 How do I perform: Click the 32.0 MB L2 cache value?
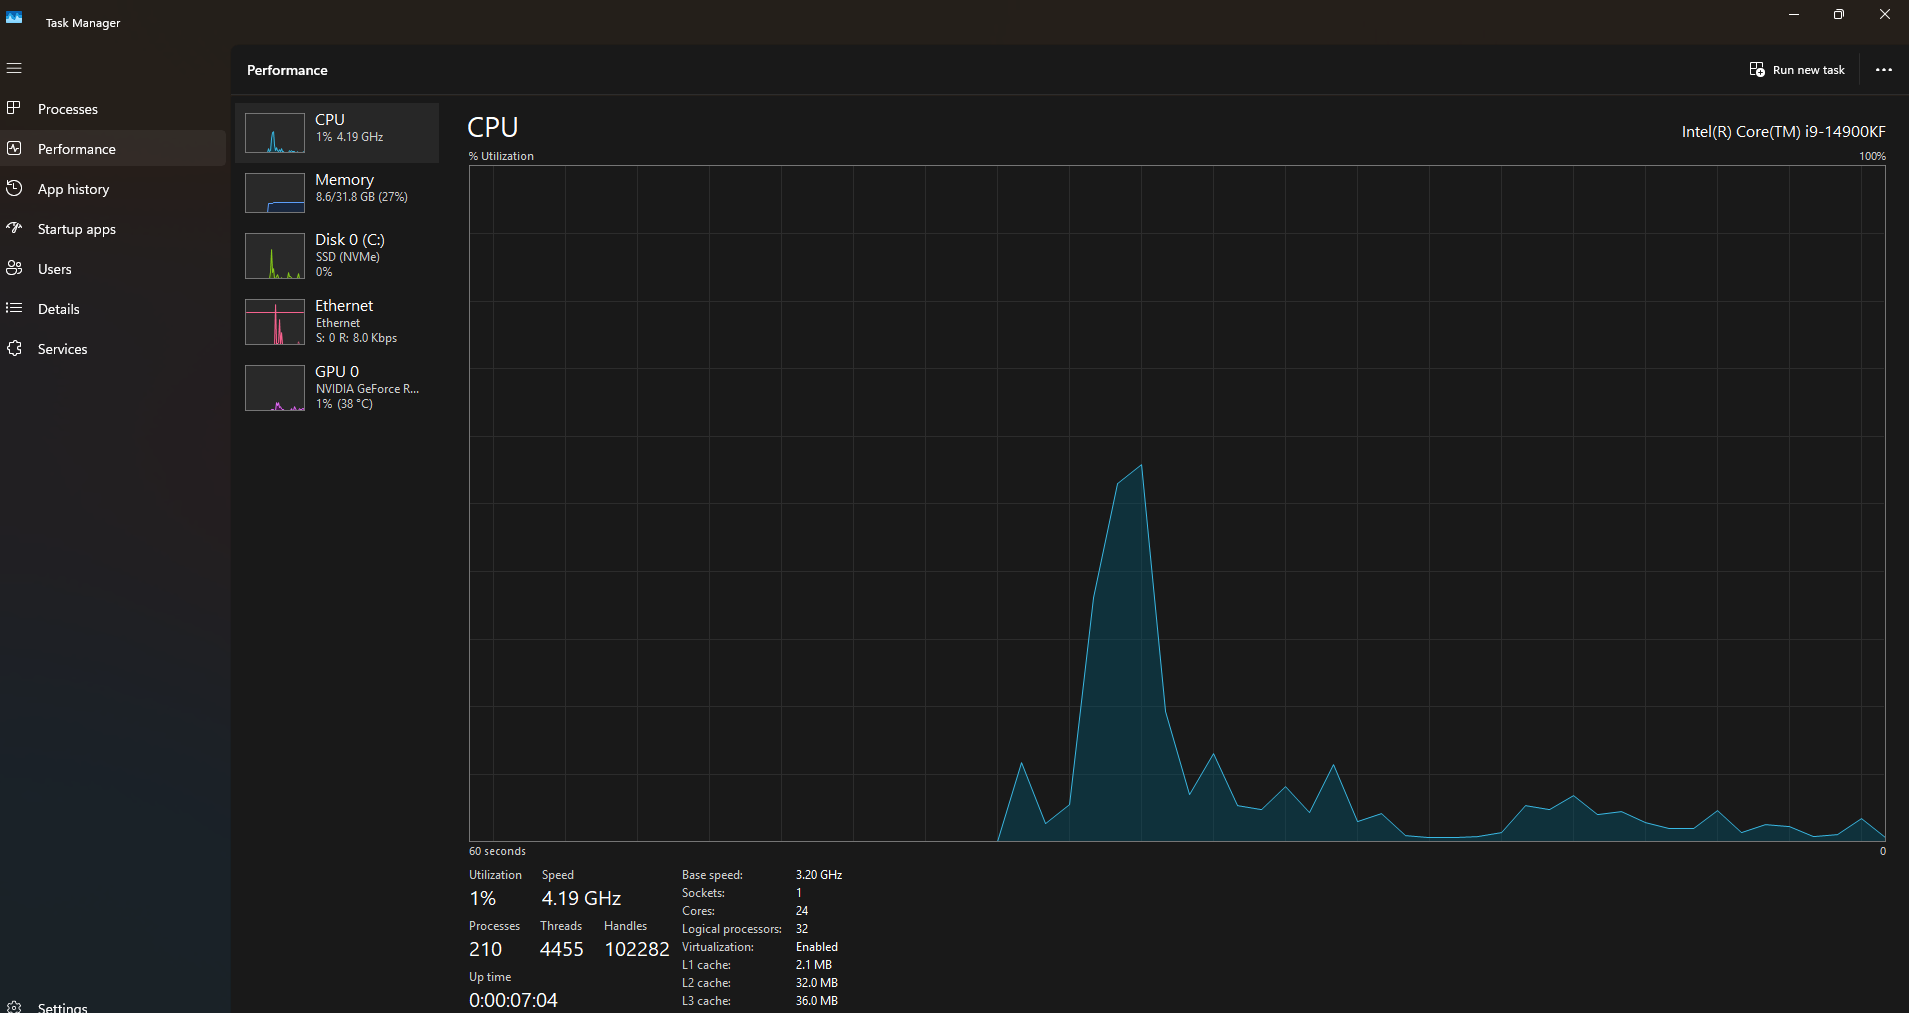coord(817,983)
